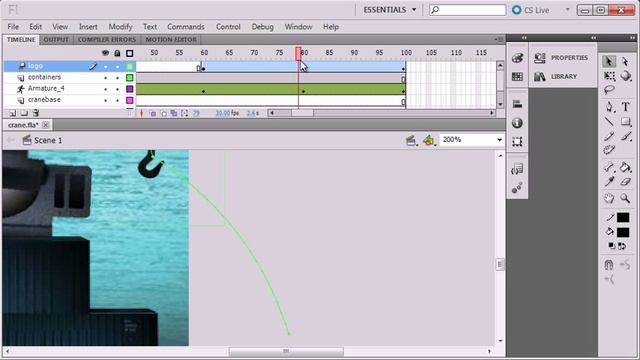Select the Text tool
Image resolution: width=640 pixels, height=360 pixels.
point(625,107)
